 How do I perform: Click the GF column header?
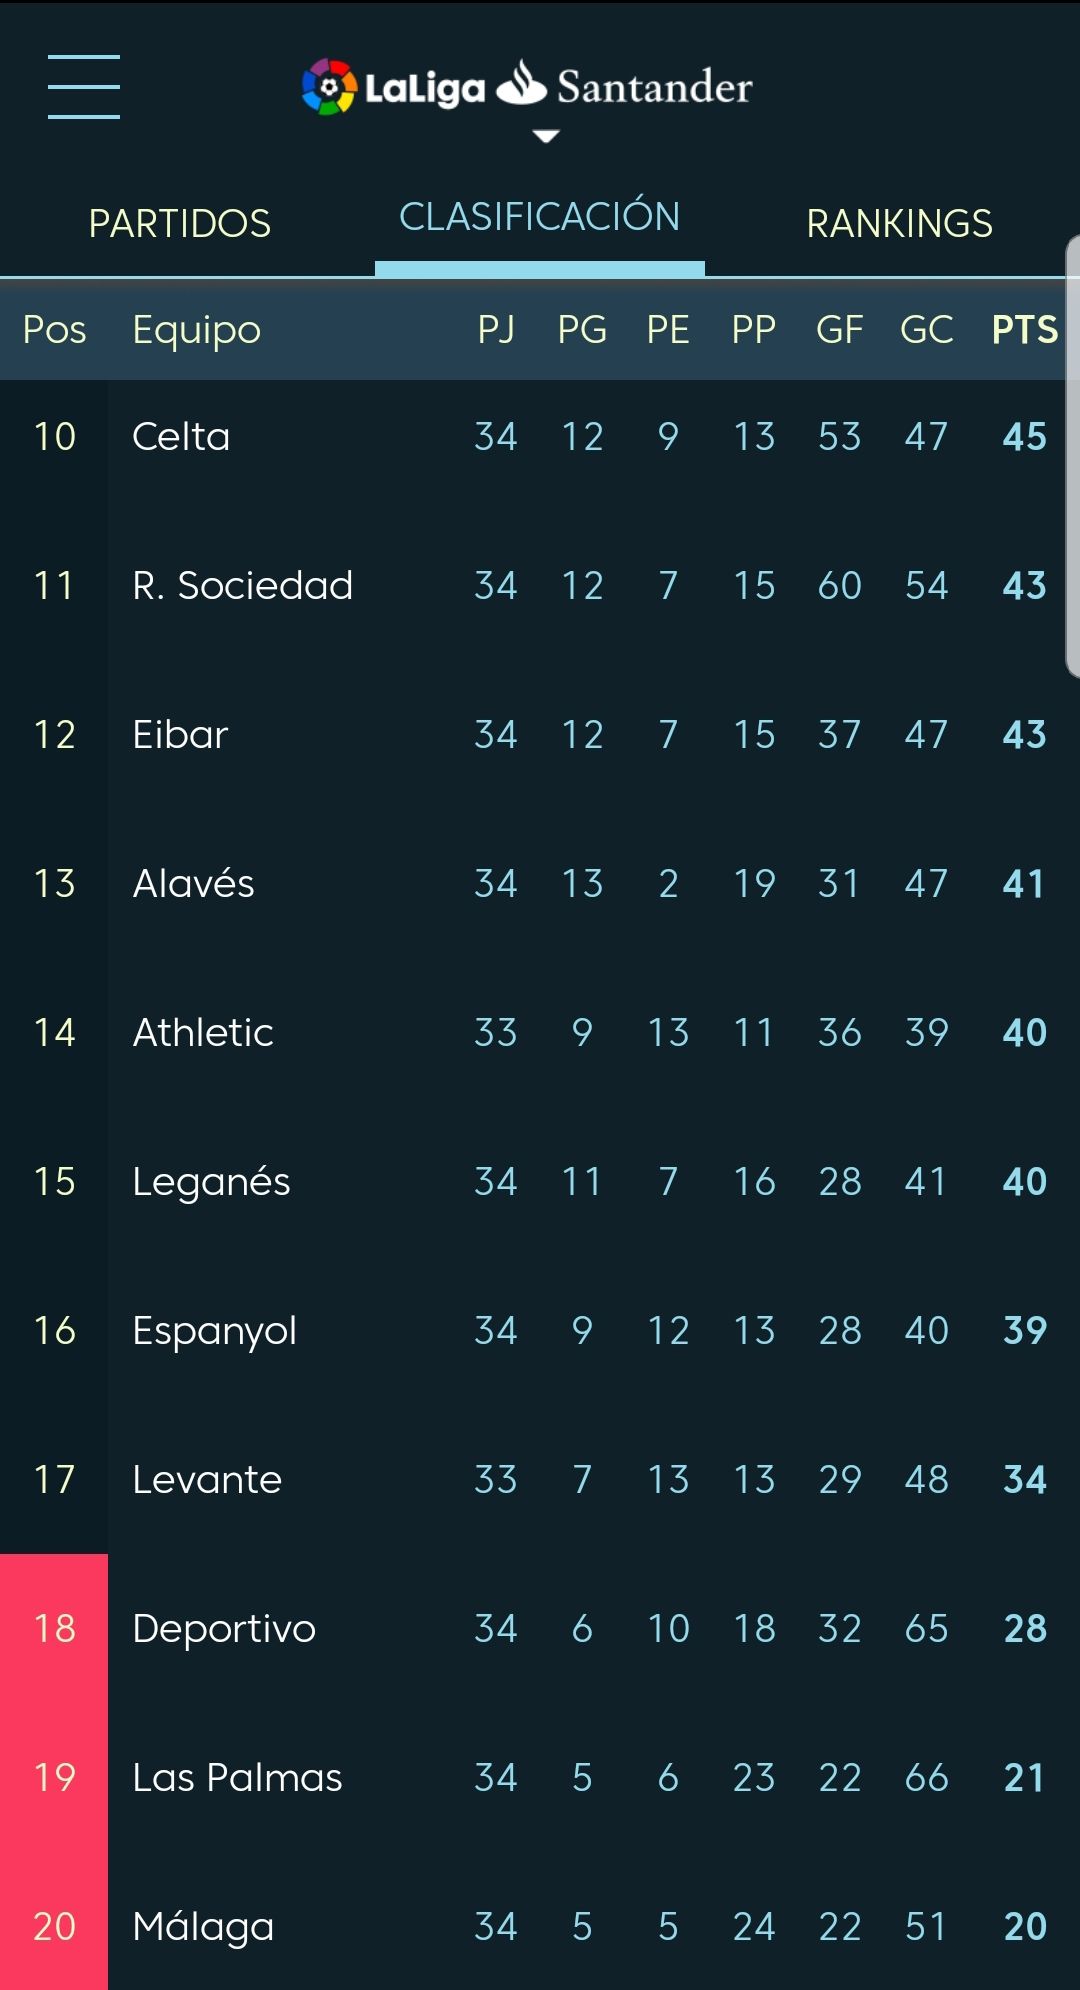pos(839,330)
